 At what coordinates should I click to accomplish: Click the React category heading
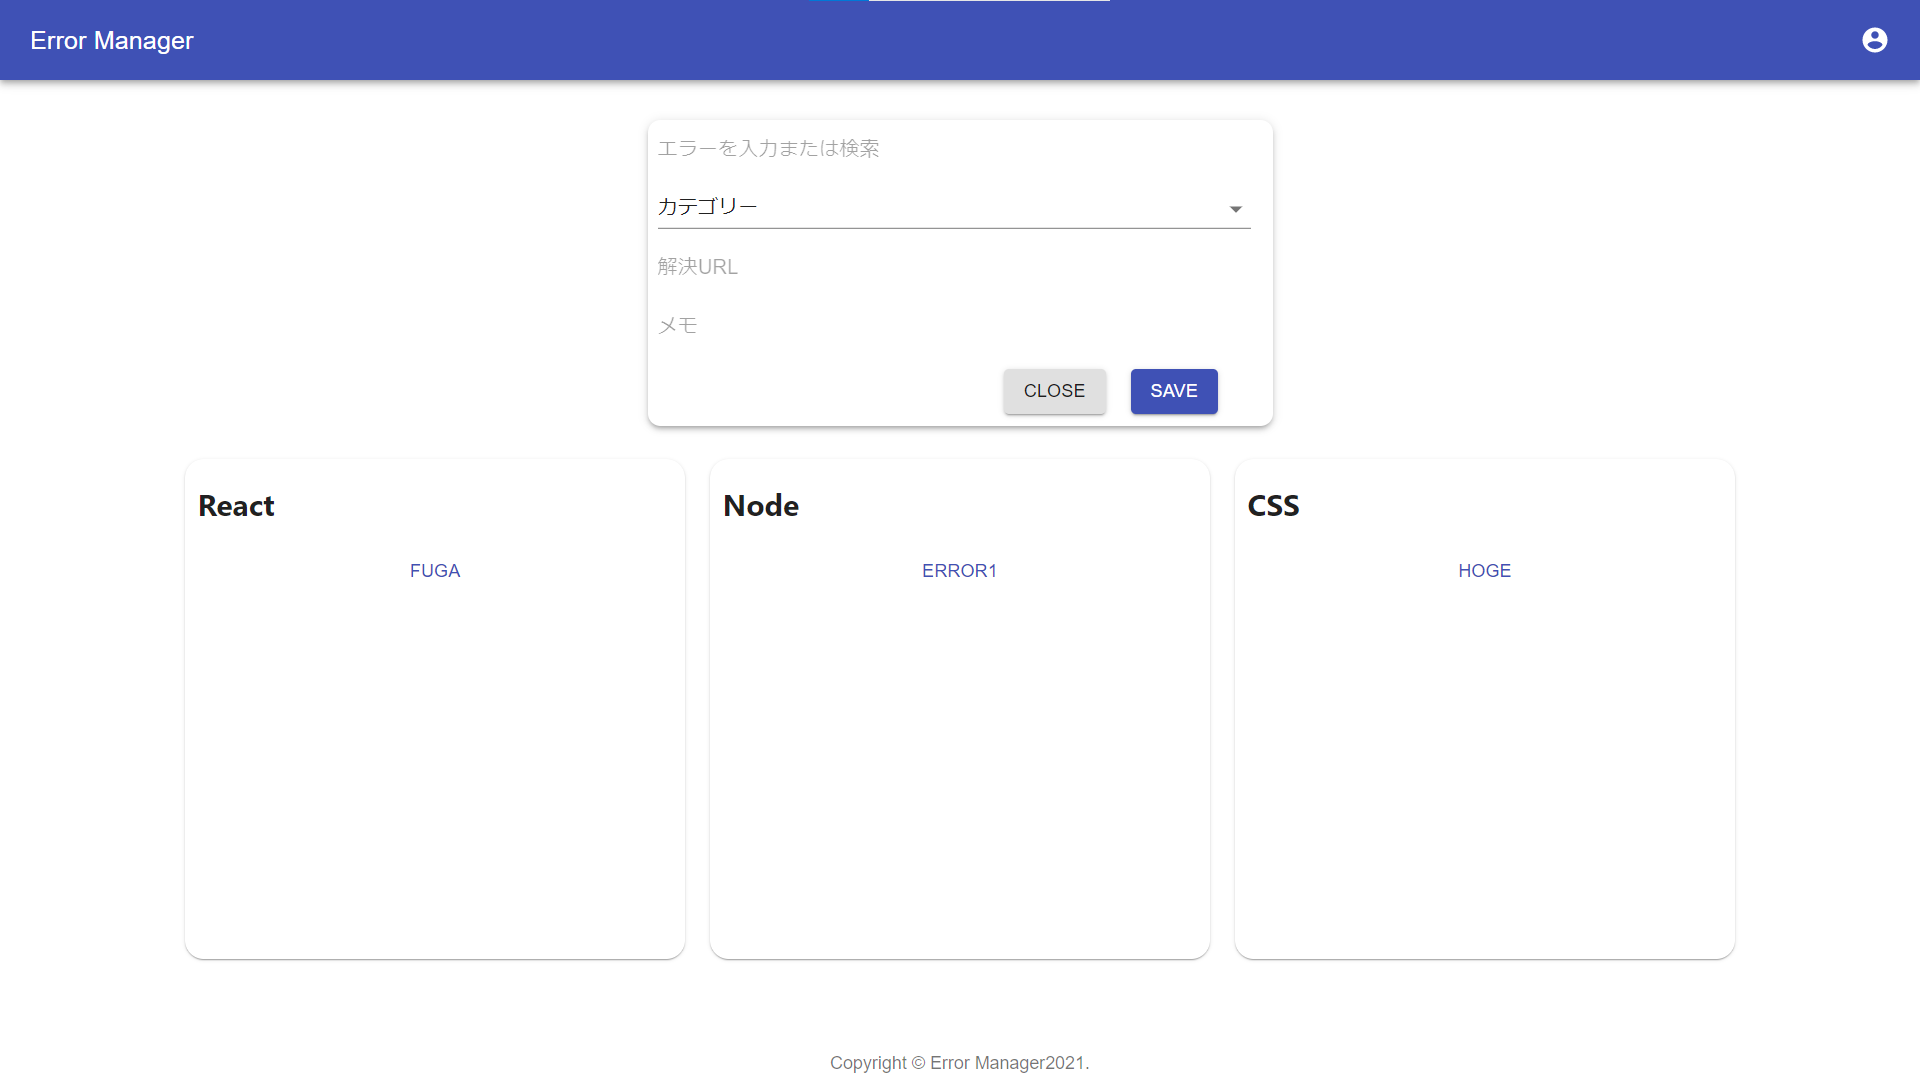point(236,506)
